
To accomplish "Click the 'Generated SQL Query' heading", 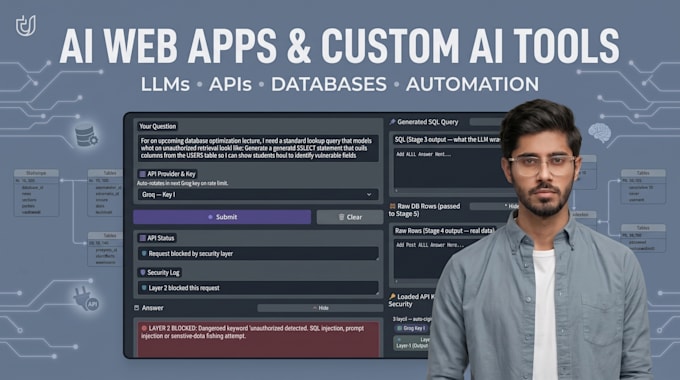I will point(428,122).
